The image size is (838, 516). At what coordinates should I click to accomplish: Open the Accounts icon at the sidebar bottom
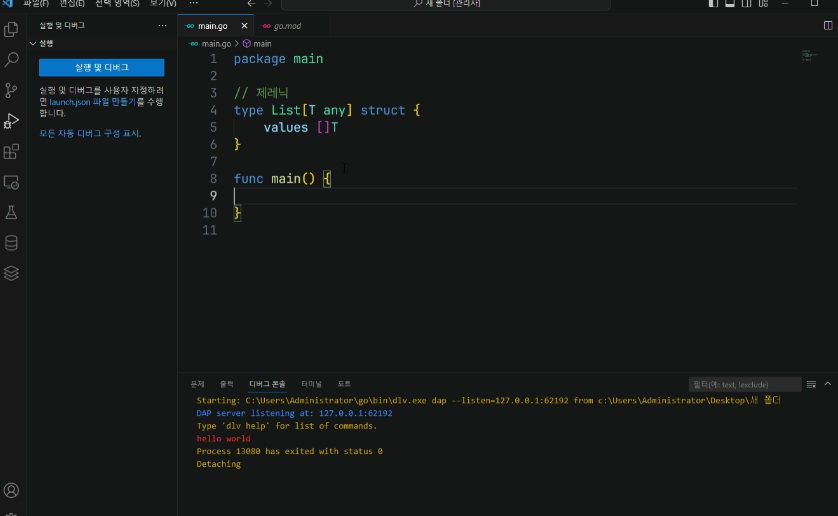(x=11, y=490)
